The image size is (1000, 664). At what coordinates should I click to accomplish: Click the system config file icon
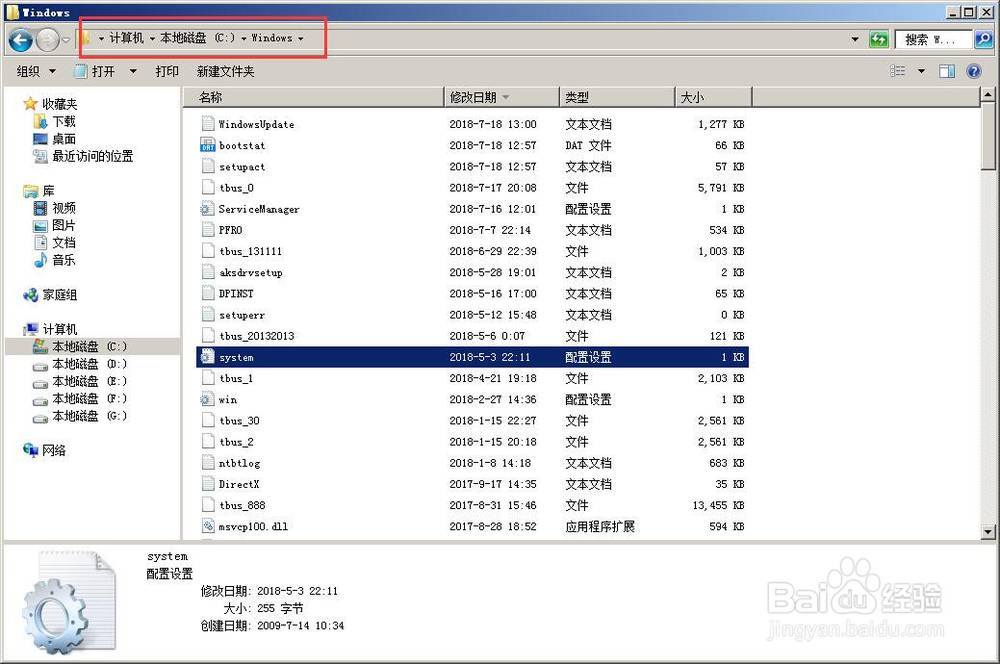pyautogui.click(x=207, y=357)
